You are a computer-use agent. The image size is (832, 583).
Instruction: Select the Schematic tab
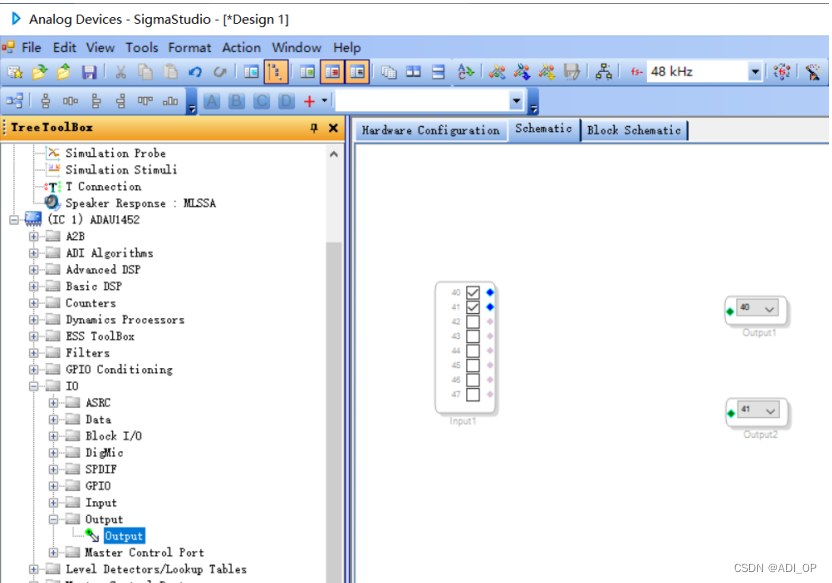(x=543, y=129)
